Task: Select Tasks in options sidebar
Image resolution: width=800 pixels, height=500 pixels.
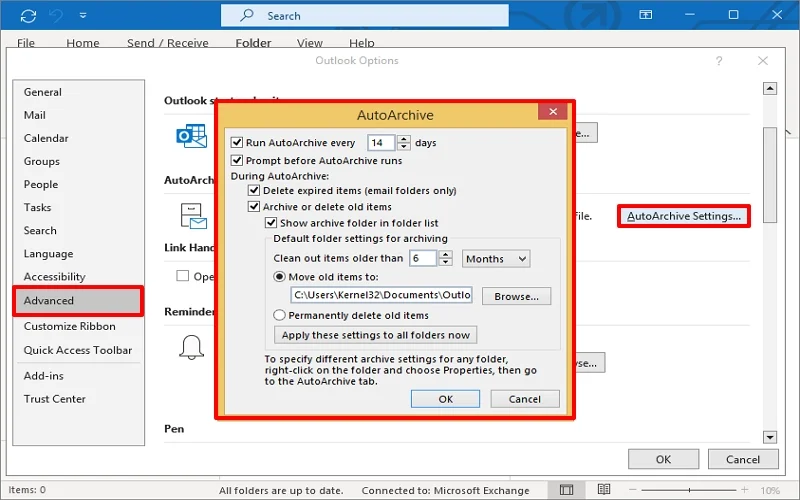Action: (78, 207)
